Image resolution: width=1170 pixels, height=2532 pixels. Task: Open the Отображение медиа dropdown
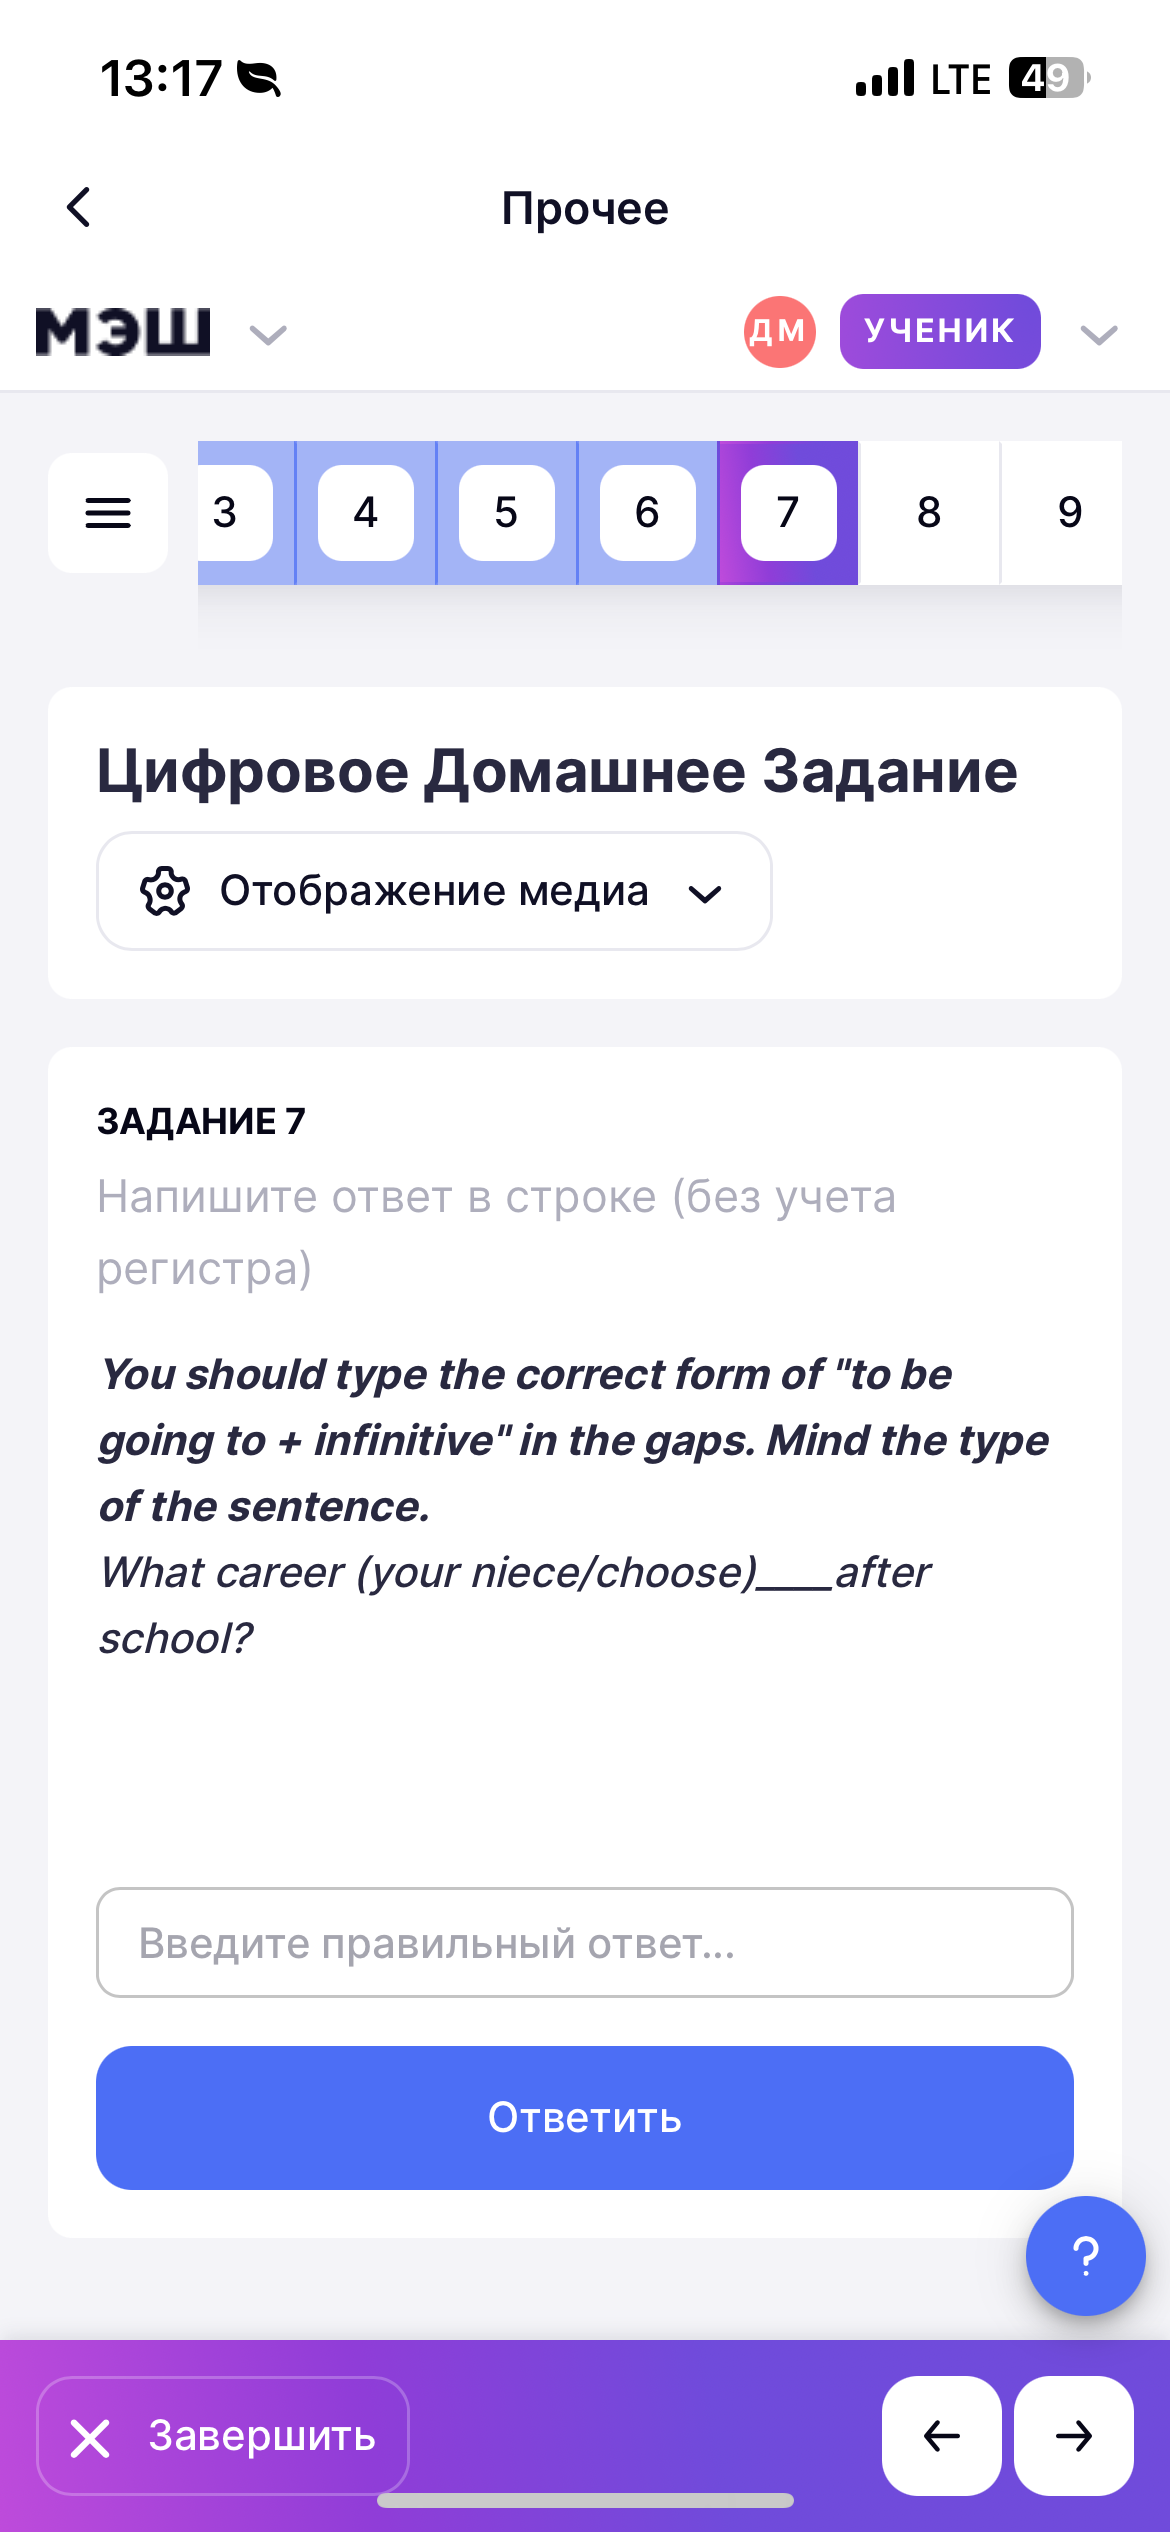coord(434,891)
